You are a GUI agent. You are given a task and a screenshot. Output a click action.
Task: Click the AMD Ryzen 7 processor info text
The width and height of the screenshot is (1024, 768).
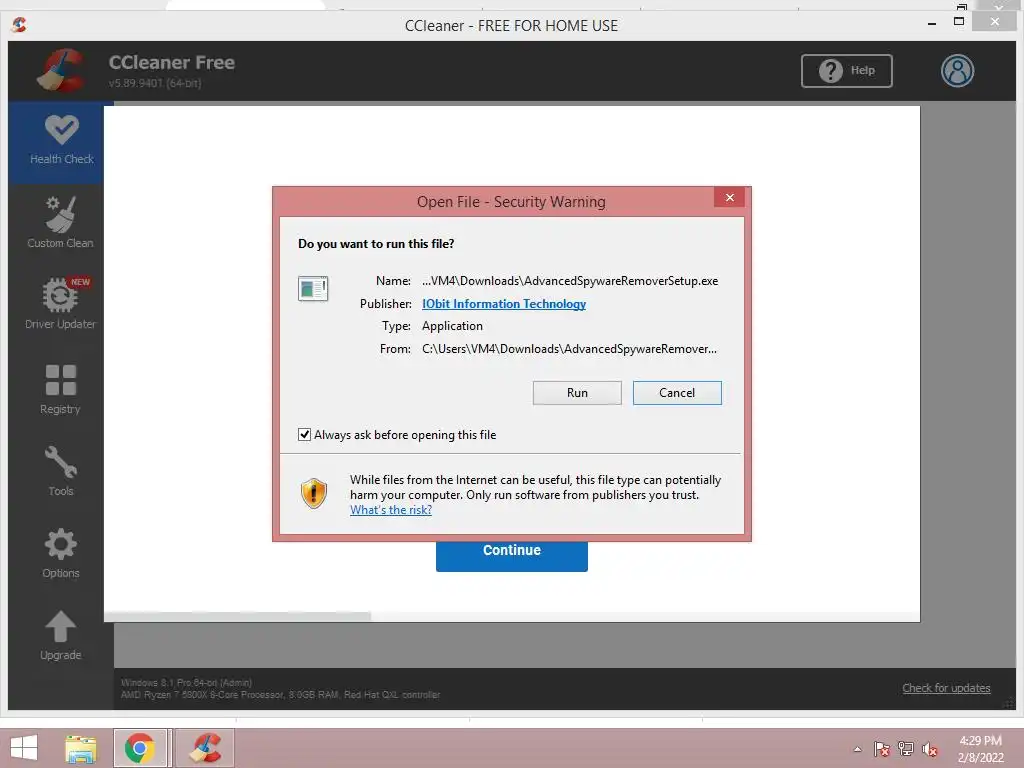pos(280,694)
